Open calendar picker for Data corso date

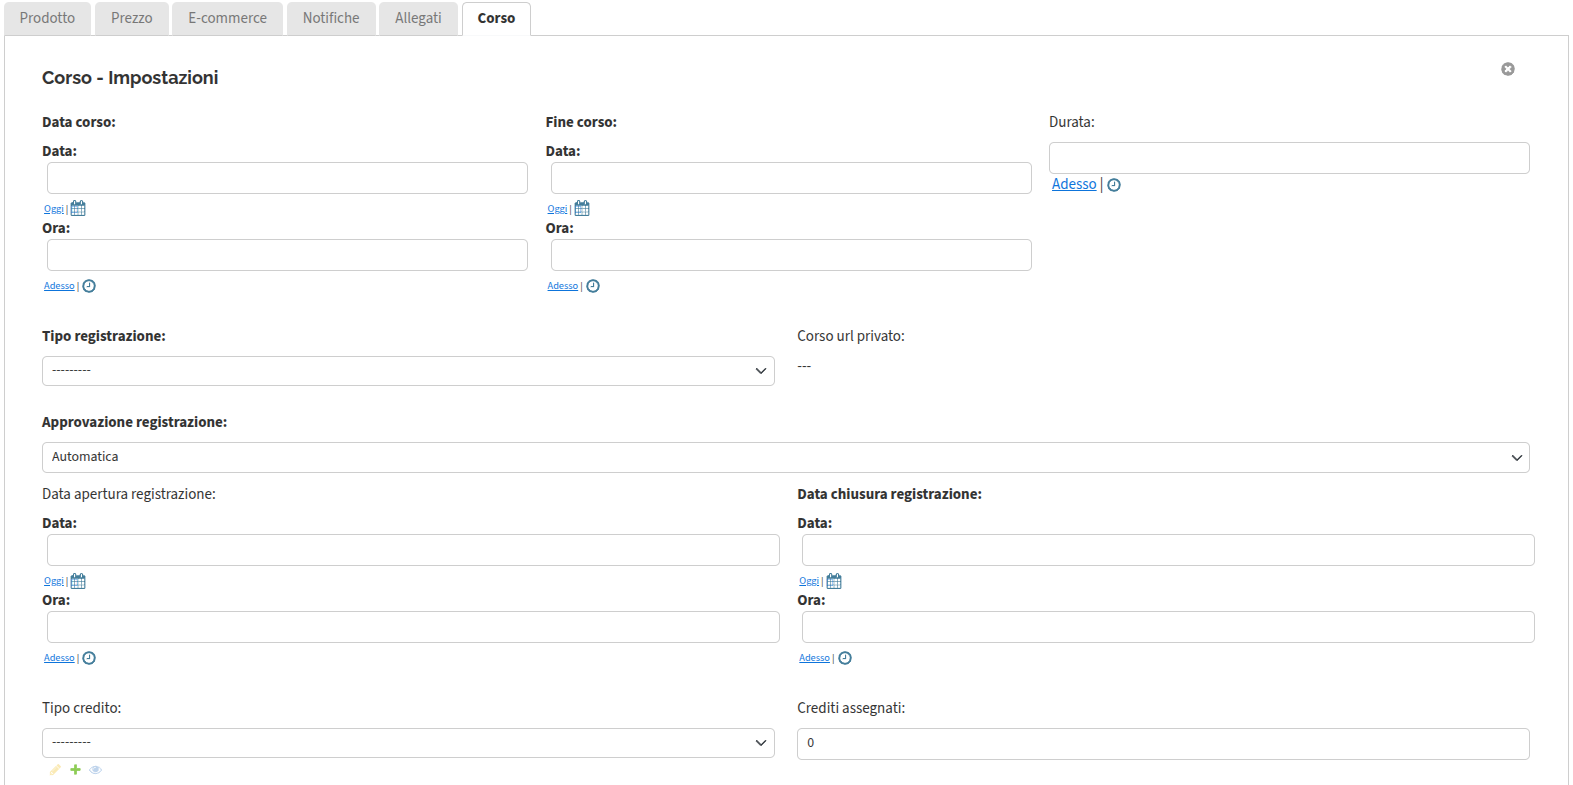click(78, 209)
